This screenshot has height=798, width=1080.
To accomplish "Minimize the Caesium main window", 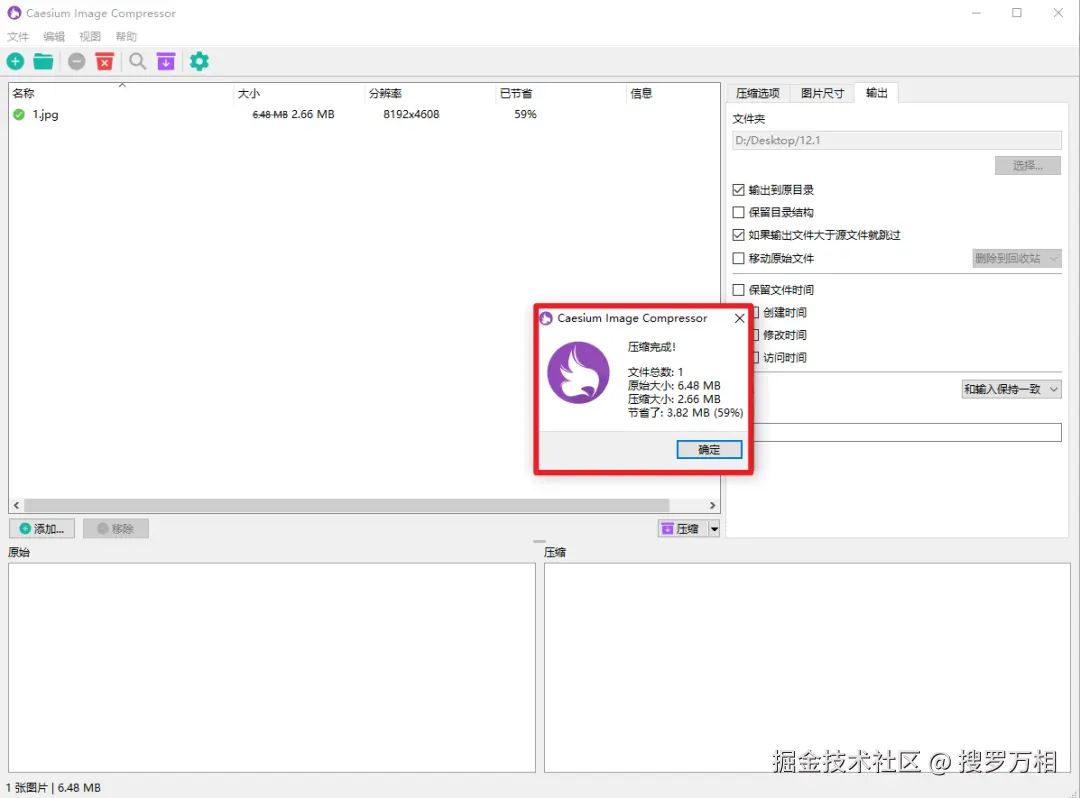I will [976, 13].
